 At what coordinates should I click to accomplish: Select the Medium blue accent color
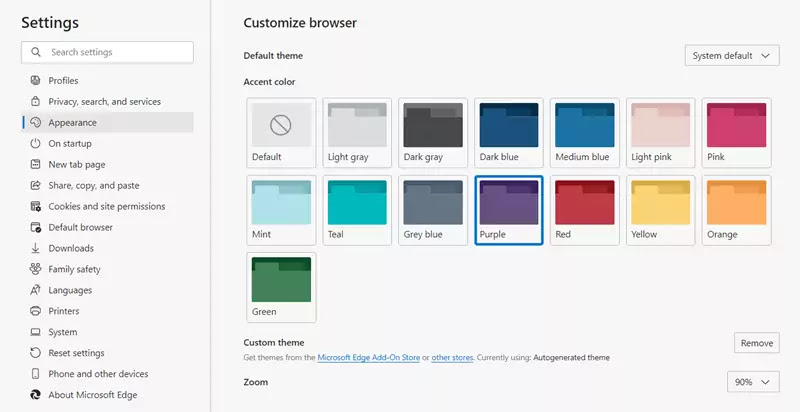coord(585,133)
